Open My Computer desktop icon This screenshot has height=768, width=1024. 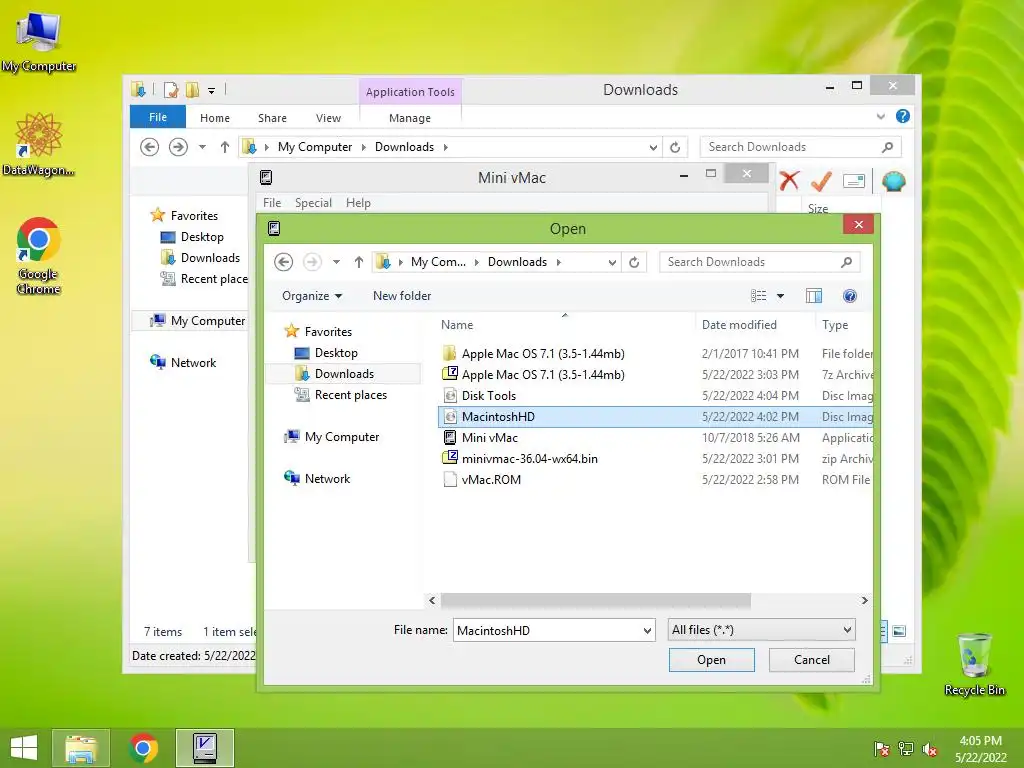click(x=39, y=42)
